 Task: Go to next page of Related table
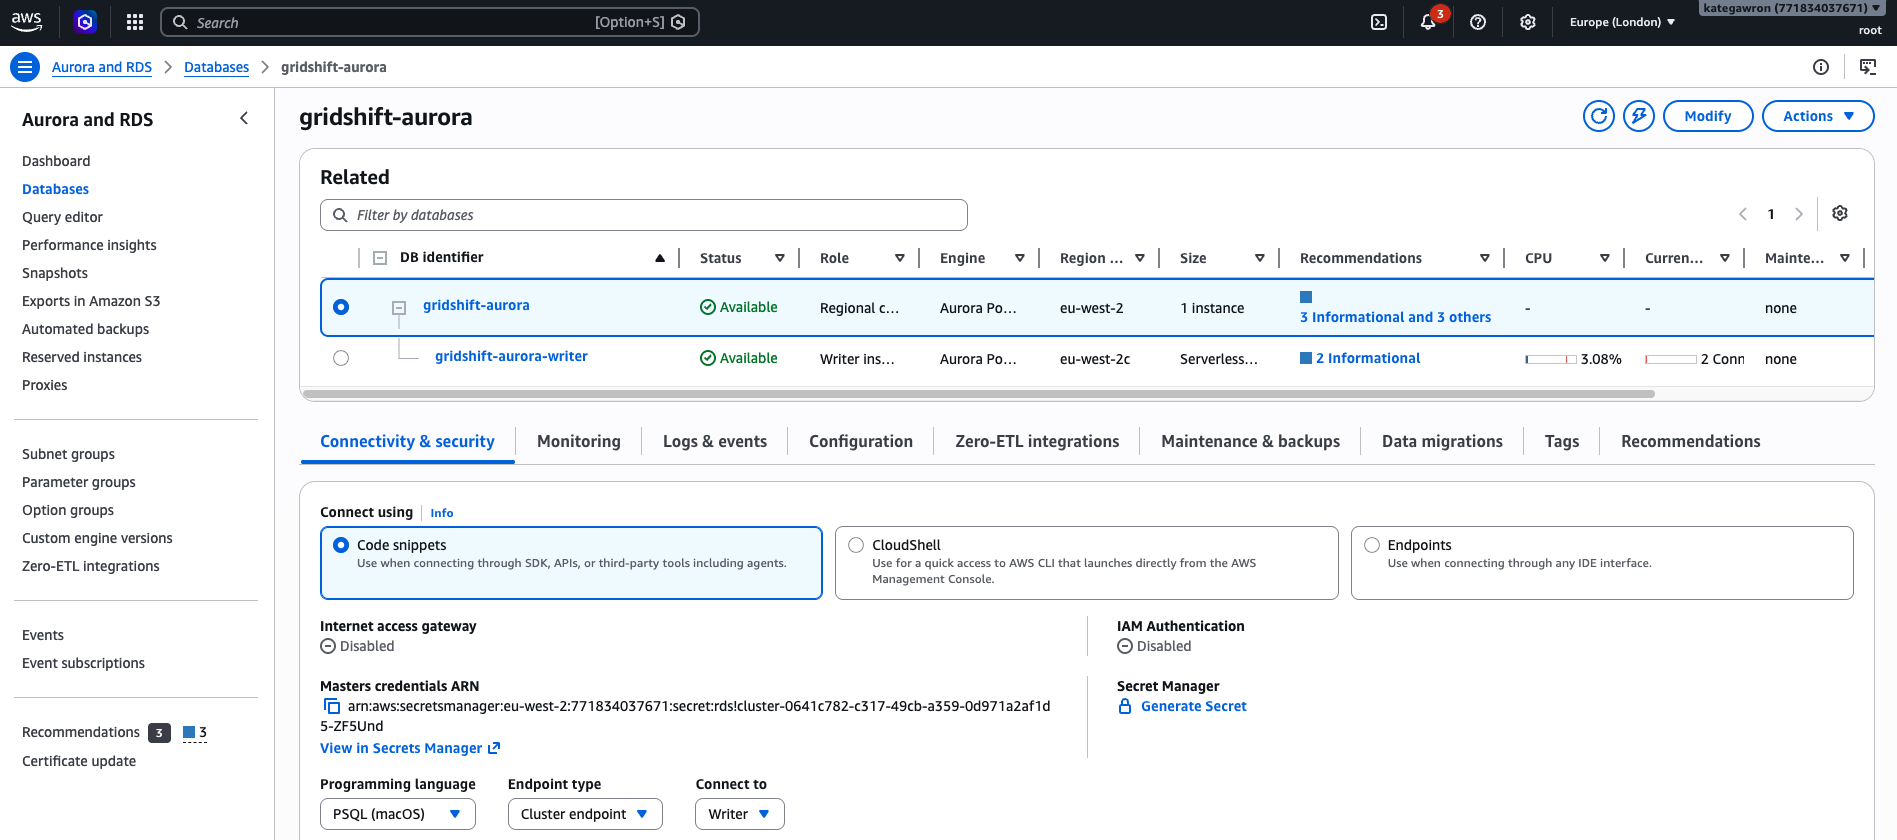(x=1799, y=214)
